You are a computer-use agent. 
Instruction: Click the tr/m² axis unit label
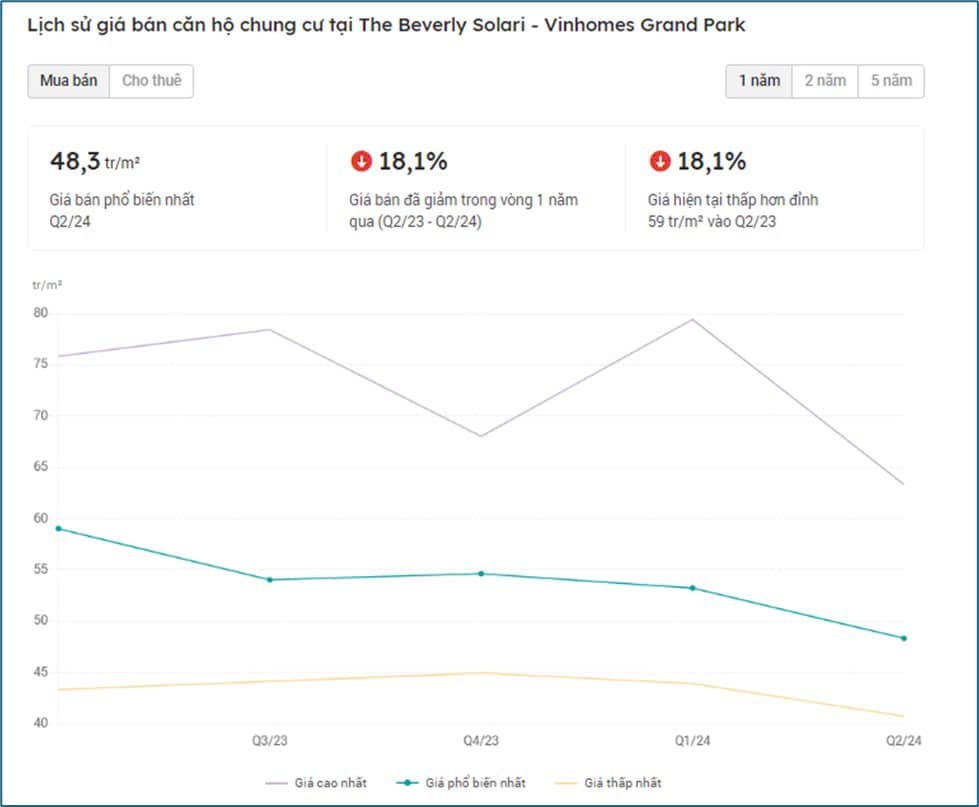click(x=47, y=285)
